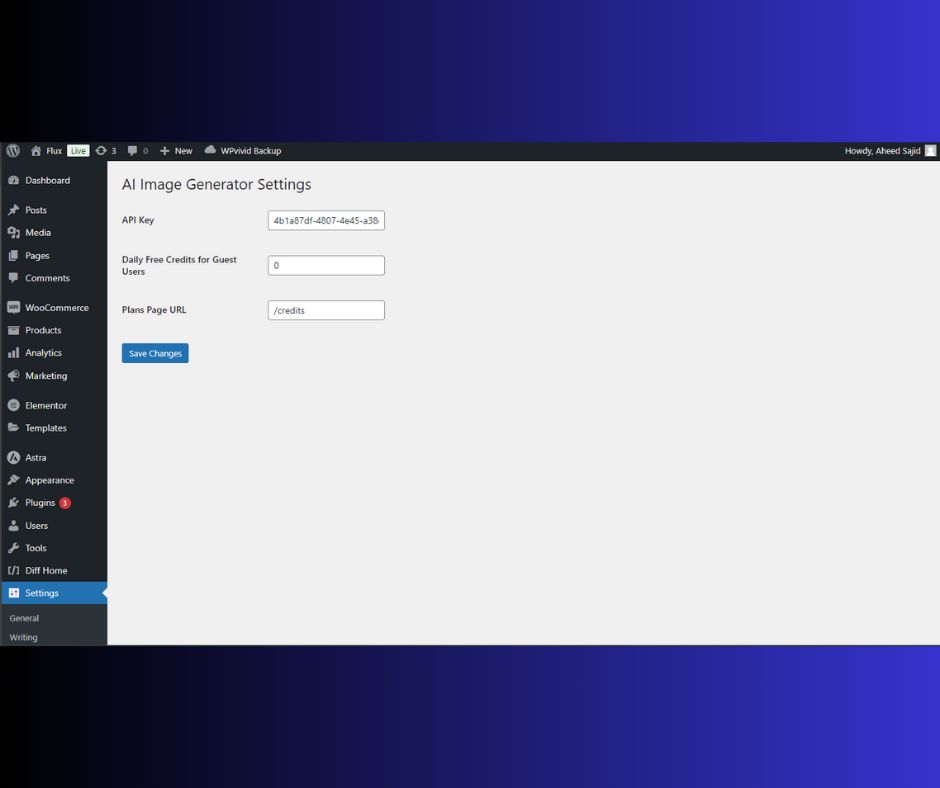Open the Media library menu

[38, 233]
